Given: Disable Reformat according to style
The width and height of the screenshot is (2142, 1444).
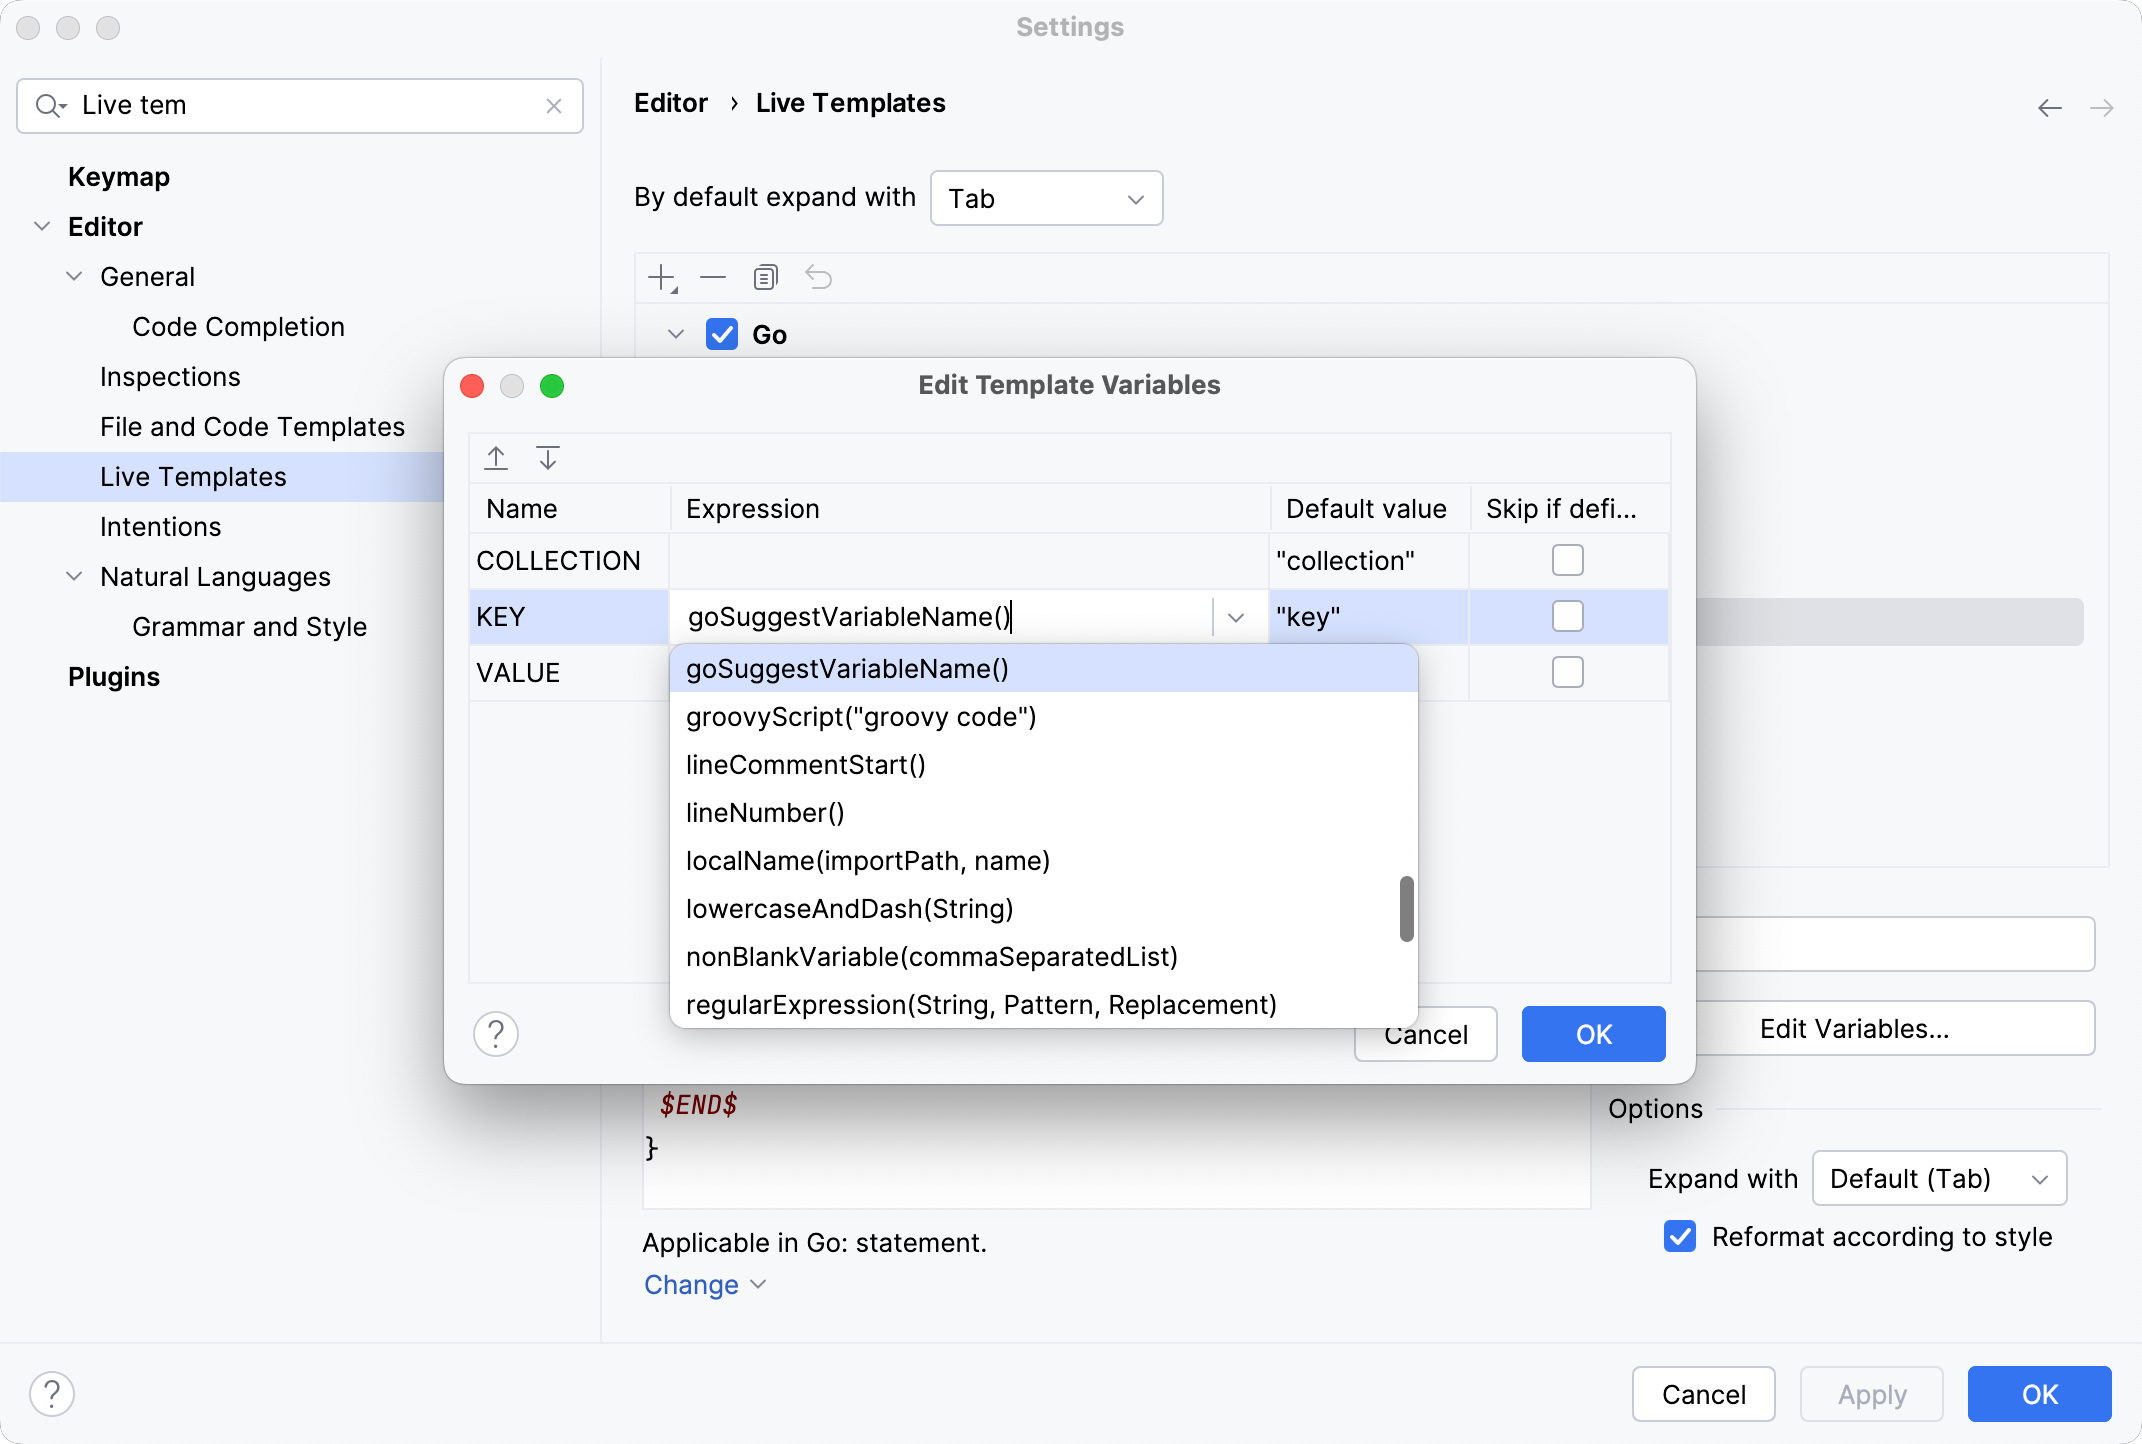Looking at the screenshot, I should tap(1679, 1236).
